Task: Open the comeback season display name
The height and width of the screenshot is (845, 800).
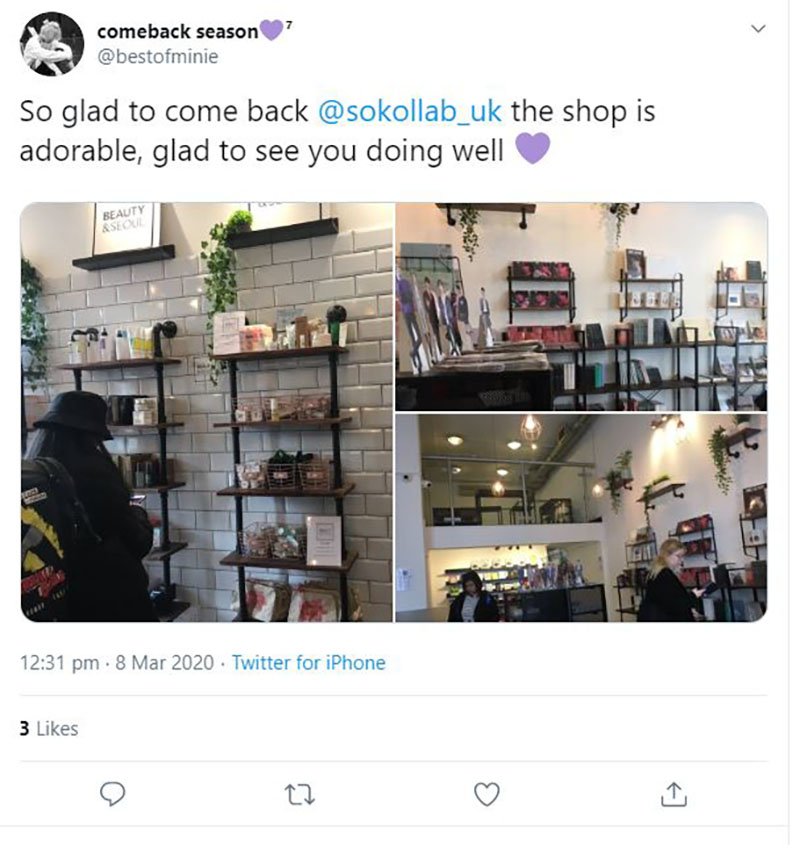Action: click(x=177, y=31)
